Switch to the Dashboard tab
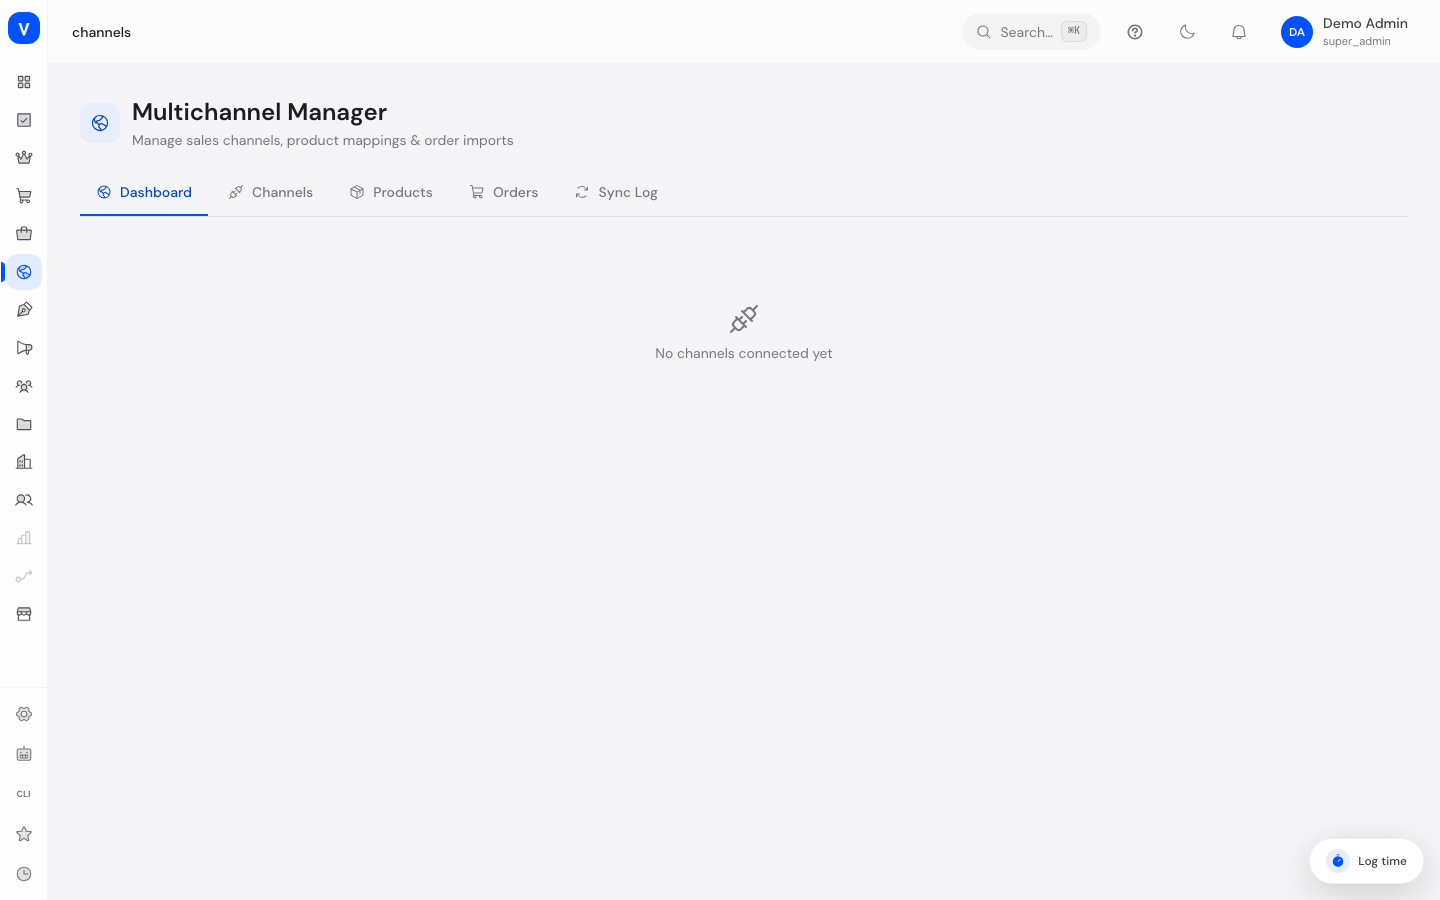The width and height of the screenshot is (1440, 900). pyautogui.click(x=144, y=192)
